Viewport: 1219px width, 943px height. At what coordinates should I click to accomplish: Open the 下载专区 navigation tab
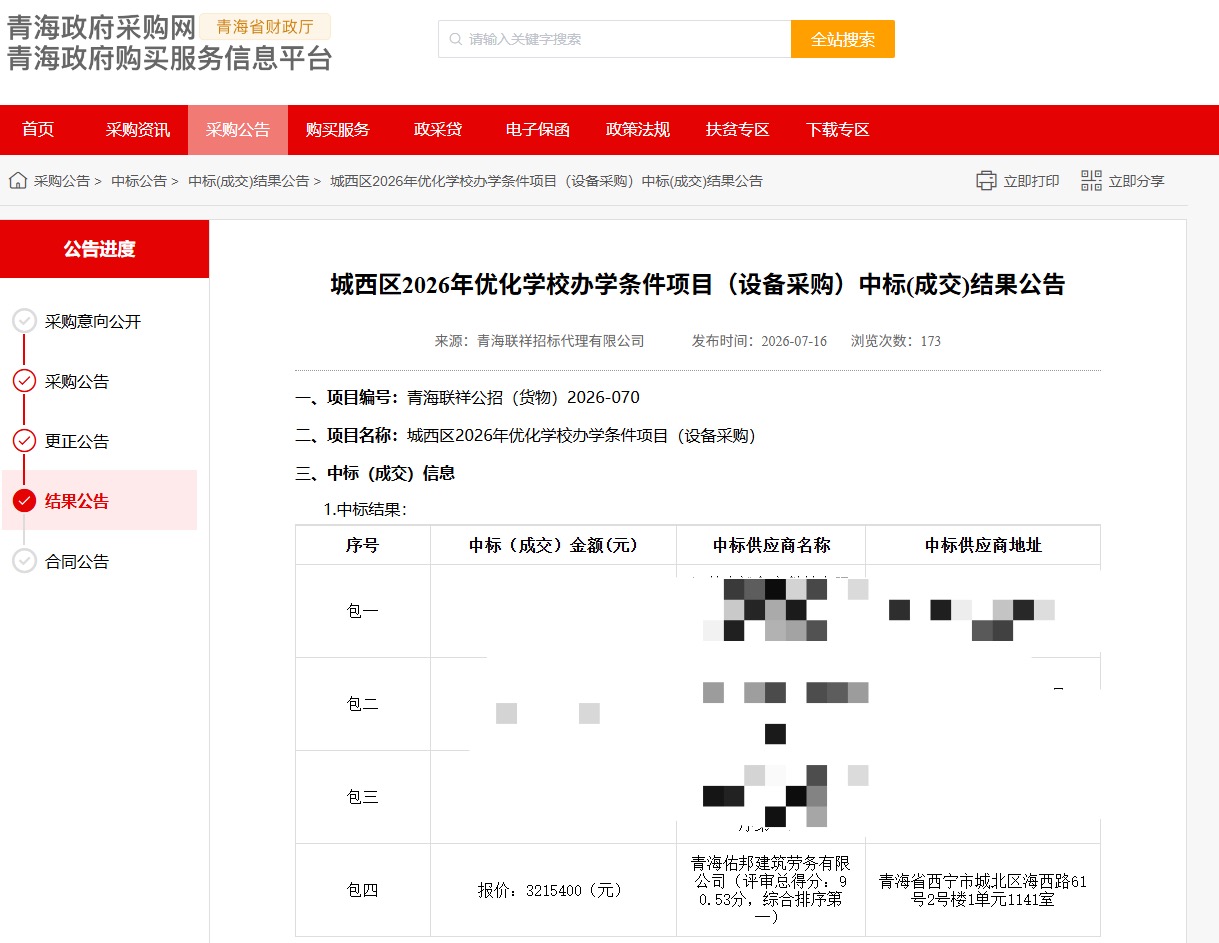point(838,130)
